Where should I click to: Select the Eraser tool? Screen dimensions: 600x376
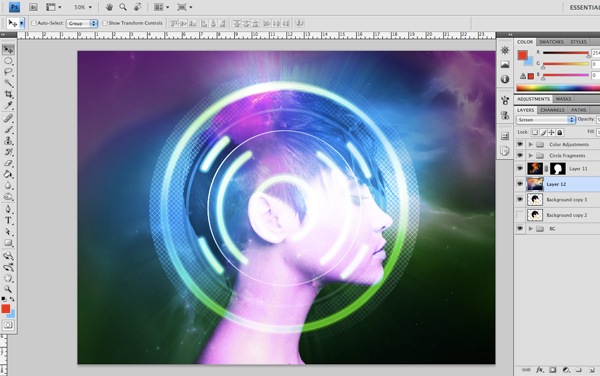pos(8,163)
